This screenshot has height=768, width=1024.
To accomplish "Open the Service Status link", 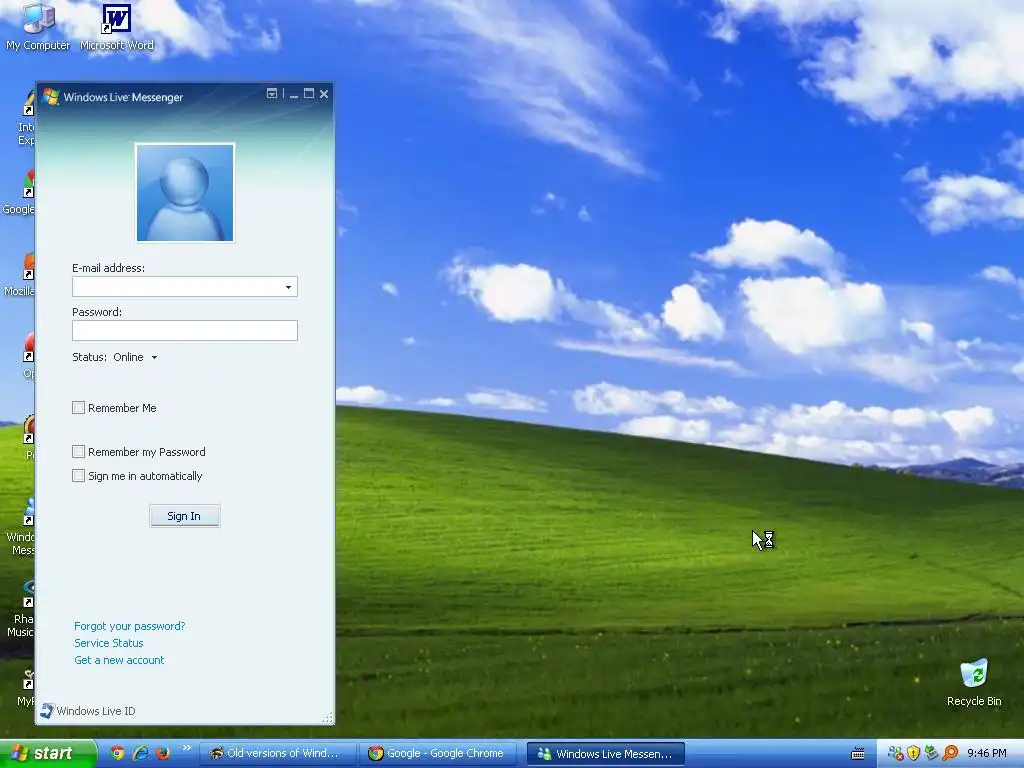I will tap(108, 643).
